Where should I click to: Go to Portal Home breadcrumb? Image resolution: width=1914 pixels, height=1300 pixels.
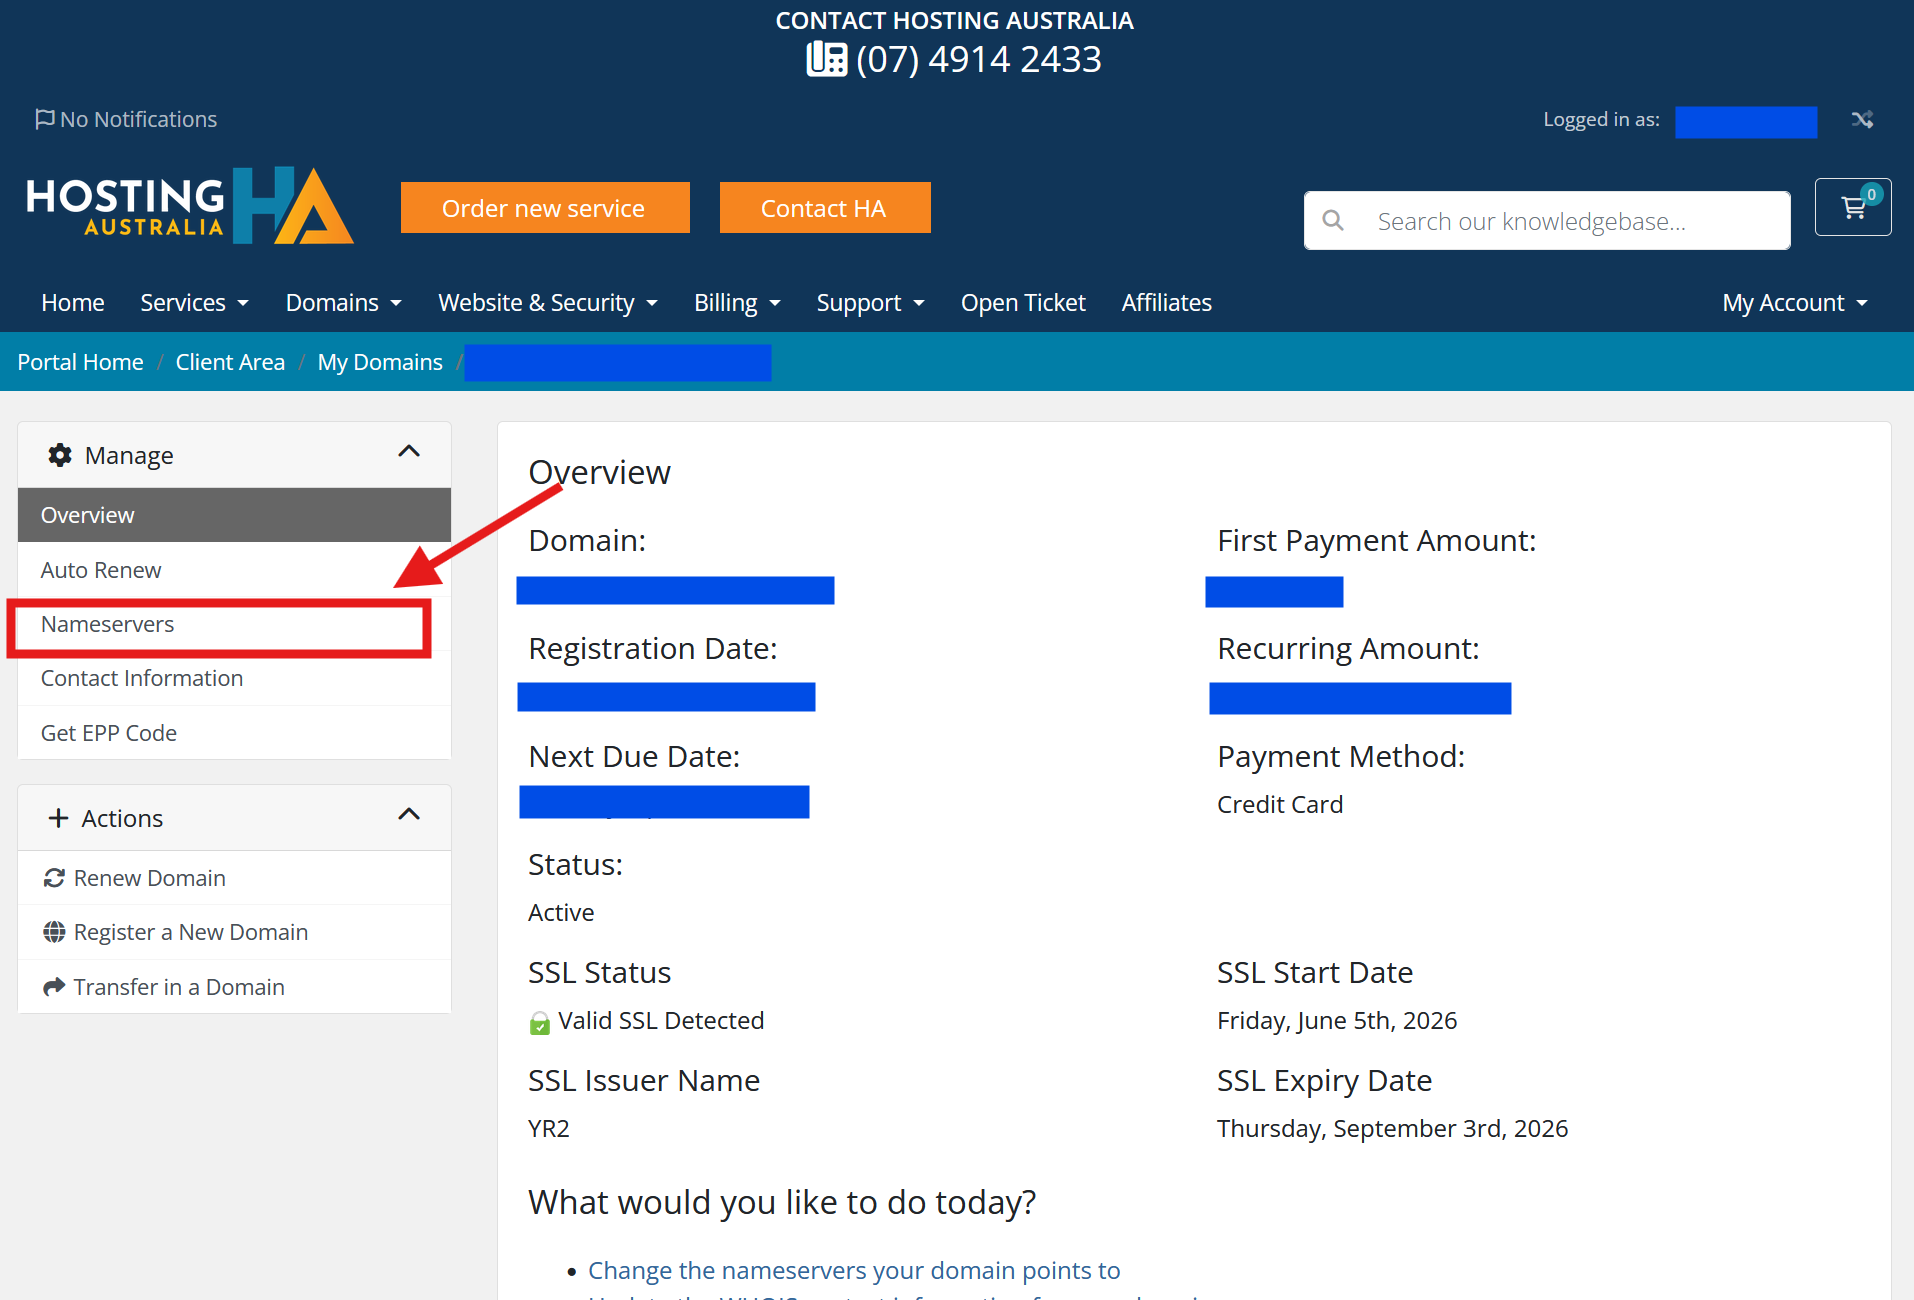point(80,362)
